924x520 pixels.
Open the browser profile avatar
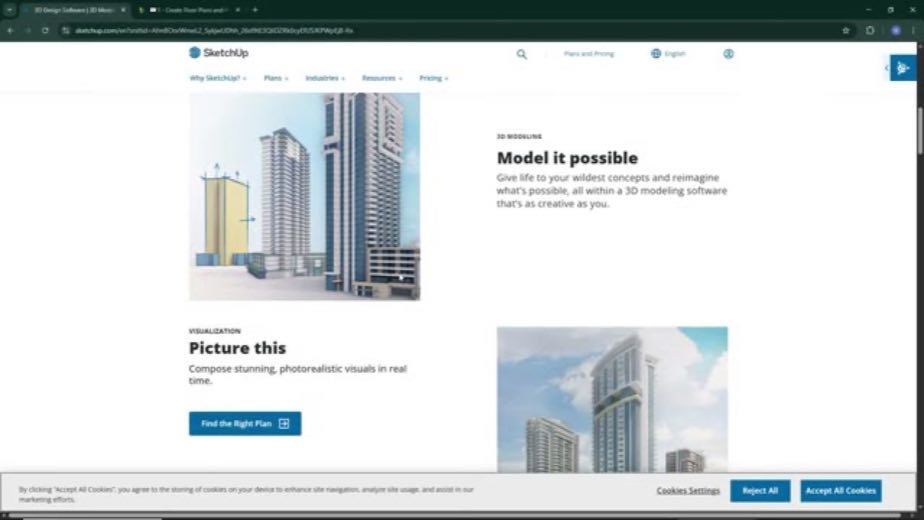(x=896, y=30)
